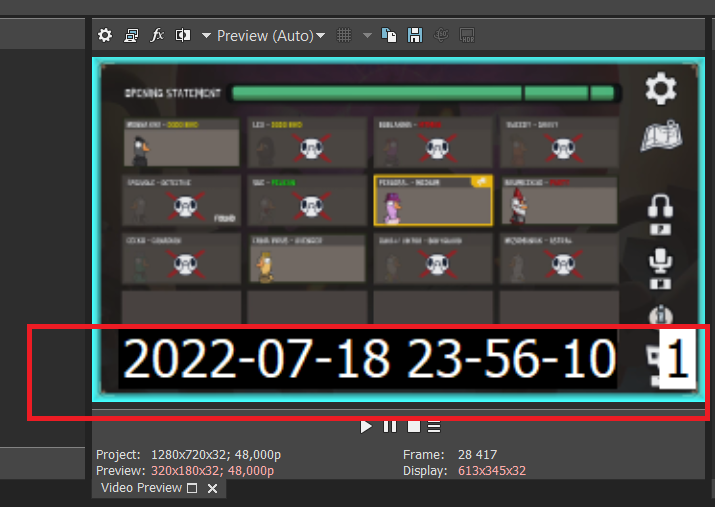Viewport: 715px width, 507px height.
Task: Open Project Video Properties gear icon
Action: (x=105, y=35)
